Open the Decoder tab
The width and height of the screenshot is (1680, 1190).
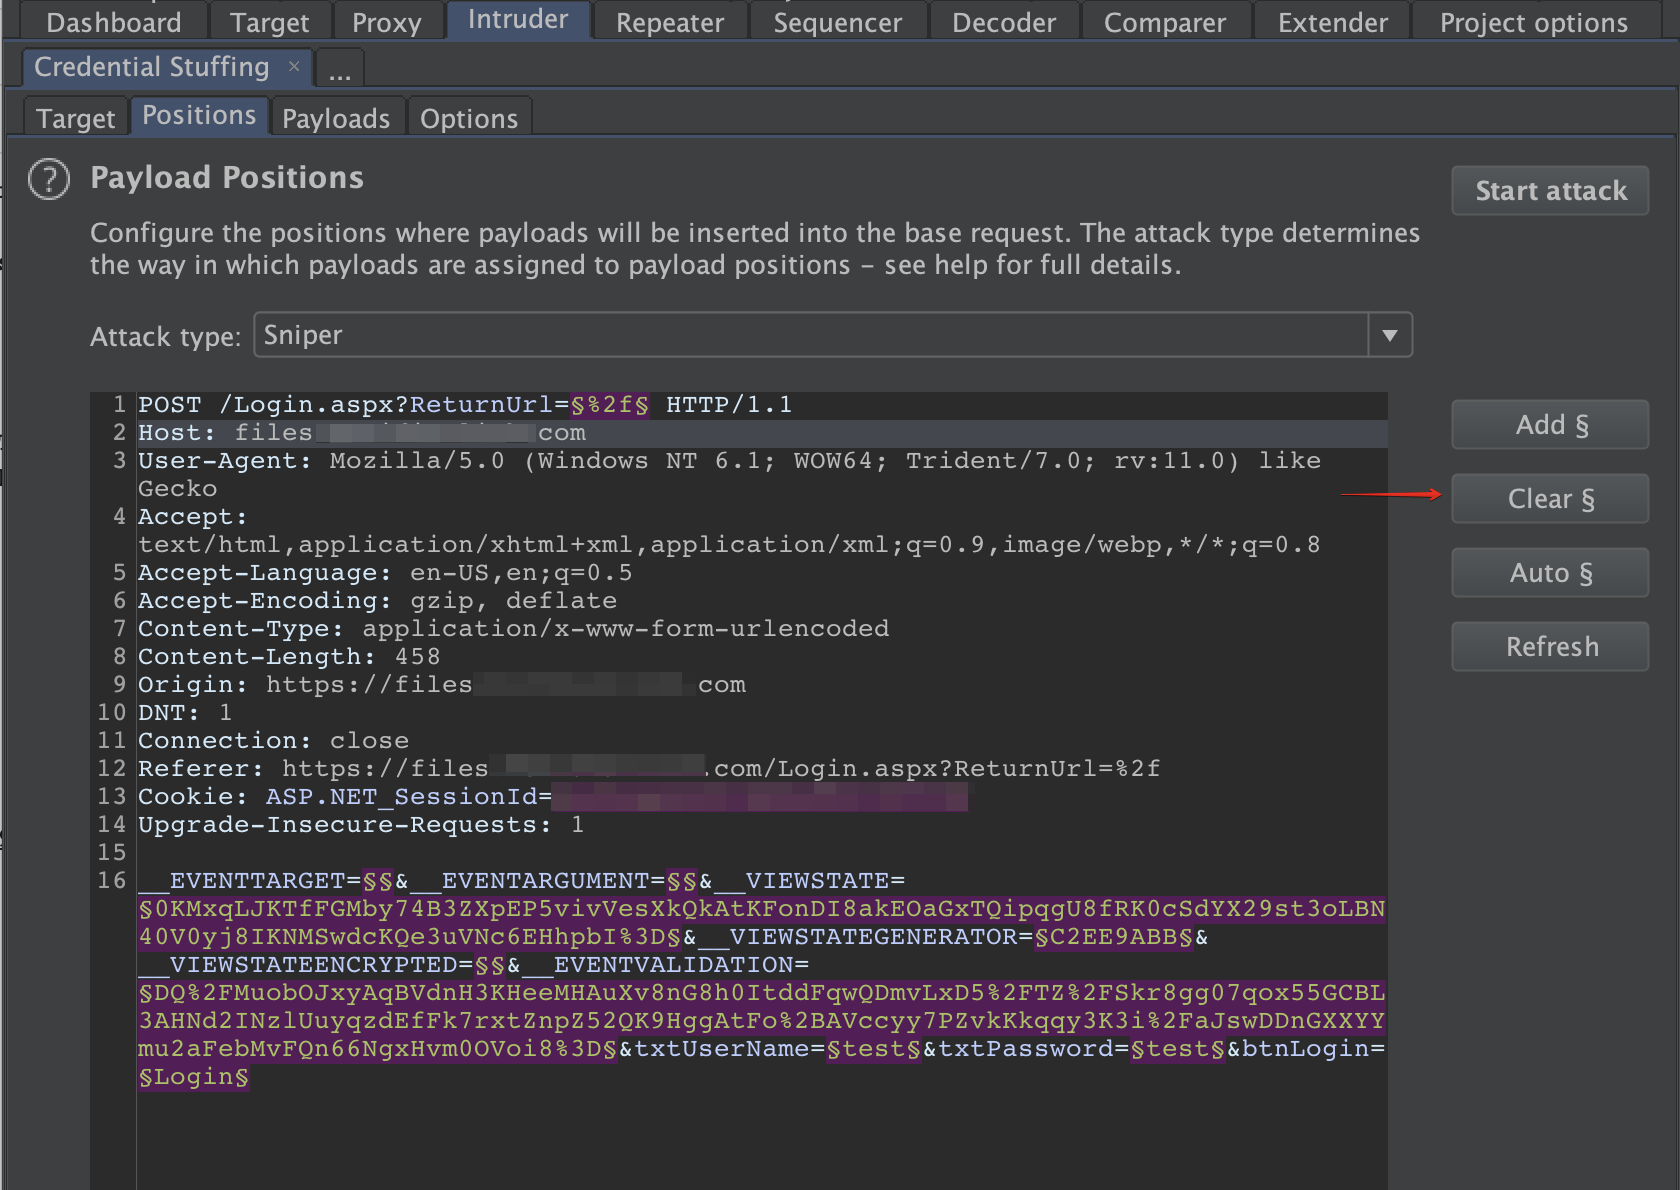click(1003, 22)
